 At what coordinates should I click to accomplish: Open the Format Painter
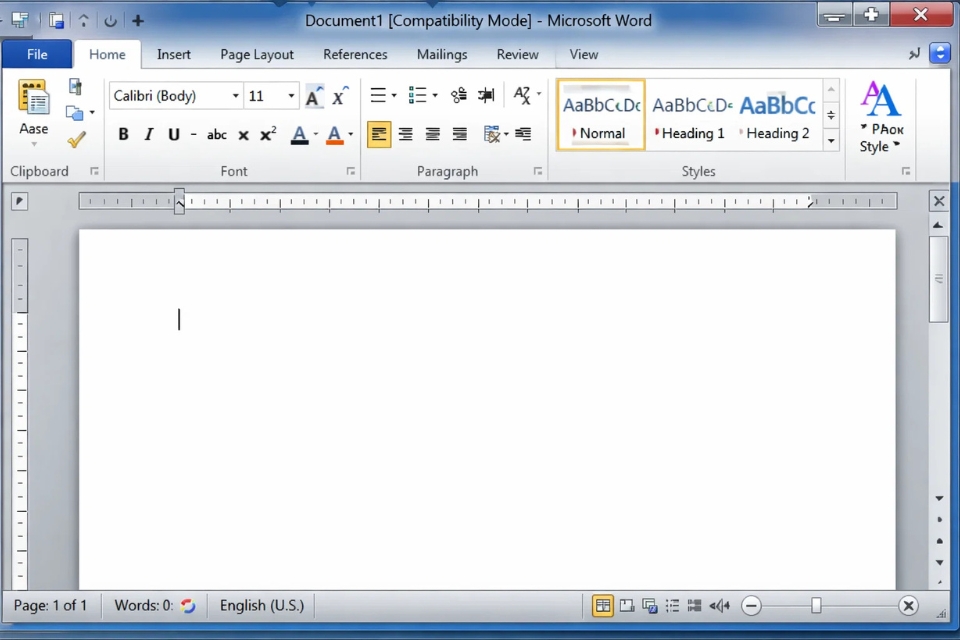pyautogui.click(x=76, y=139)
